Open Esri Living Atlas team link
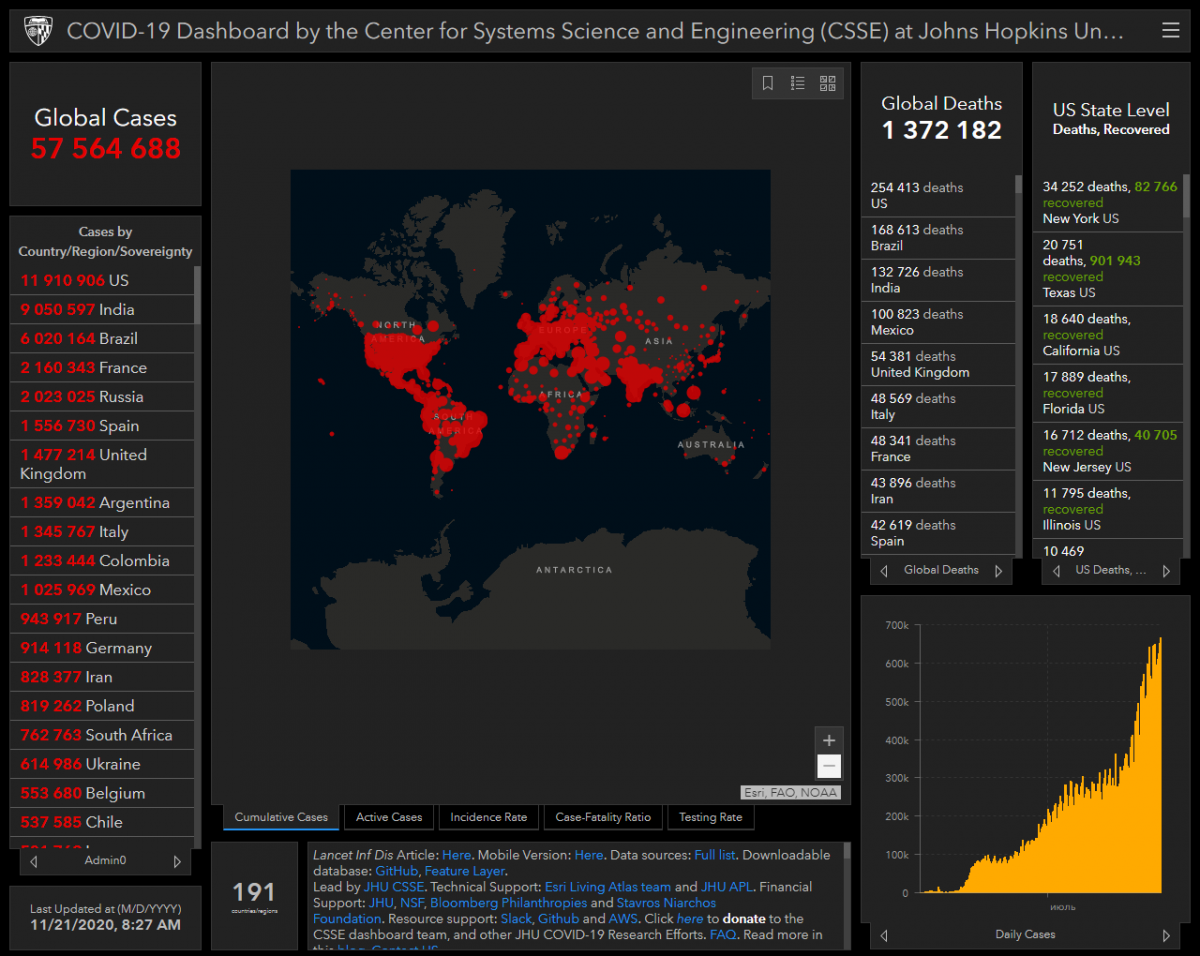Image resolution: width=1200 pixels, height=956 pixels. 608,887
